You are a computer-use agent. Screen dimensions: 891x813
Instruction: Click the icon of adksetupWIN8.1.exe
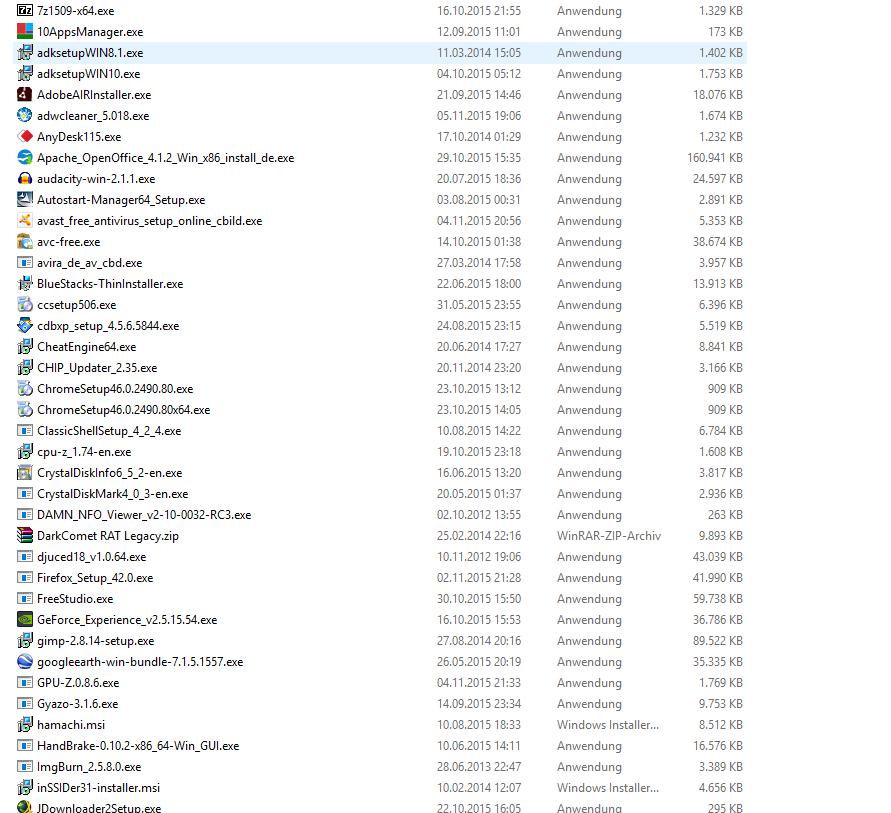click(x=24, y=52)
